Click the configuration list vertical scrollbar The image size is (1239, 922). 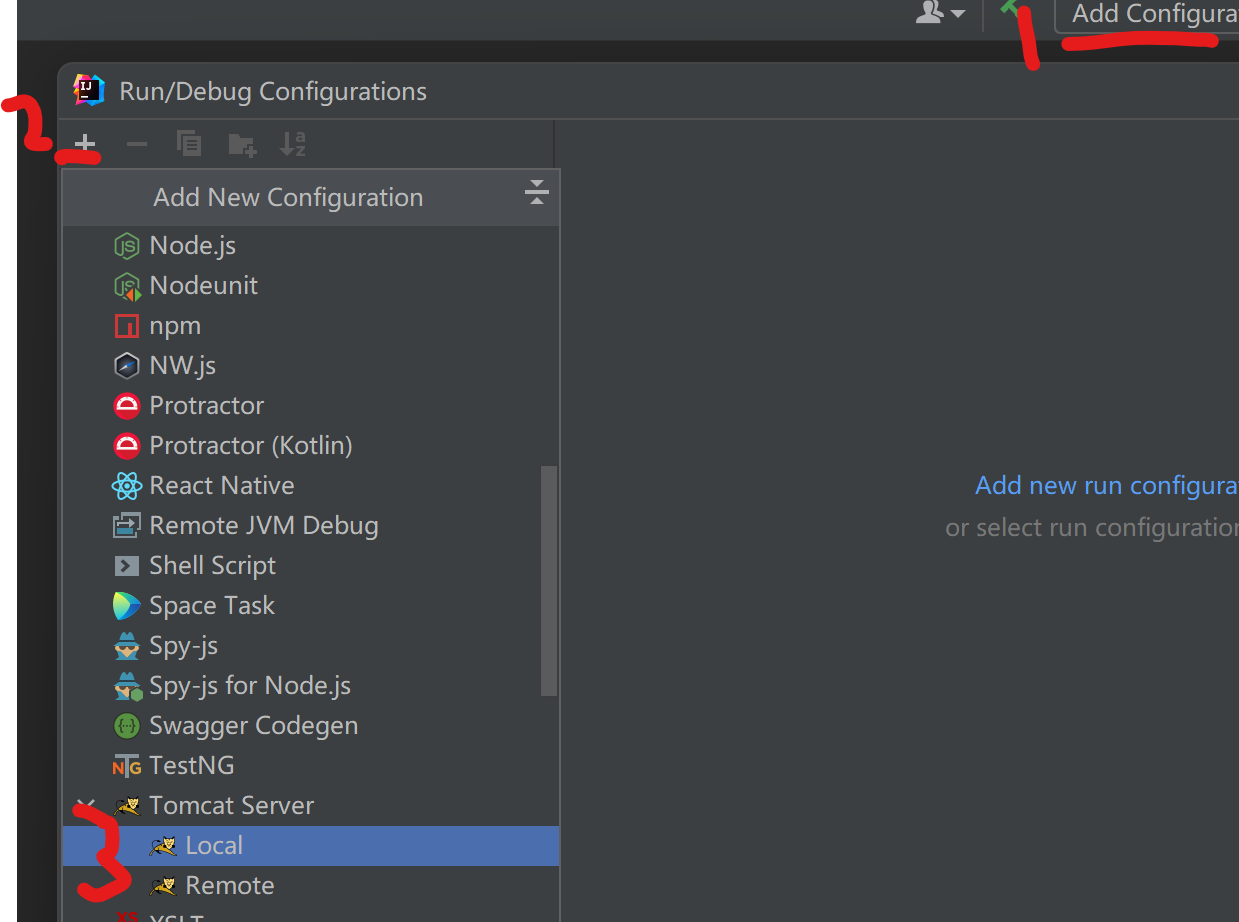click(549, 580)
